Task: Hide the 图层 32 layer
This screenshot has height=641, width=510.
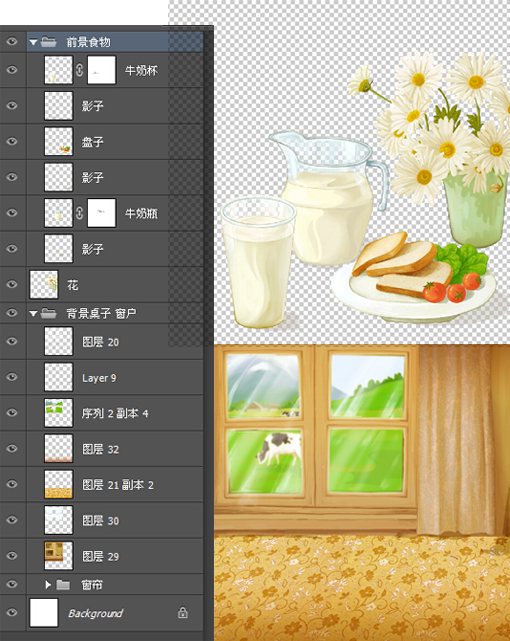Action: (x=12, y=448)
